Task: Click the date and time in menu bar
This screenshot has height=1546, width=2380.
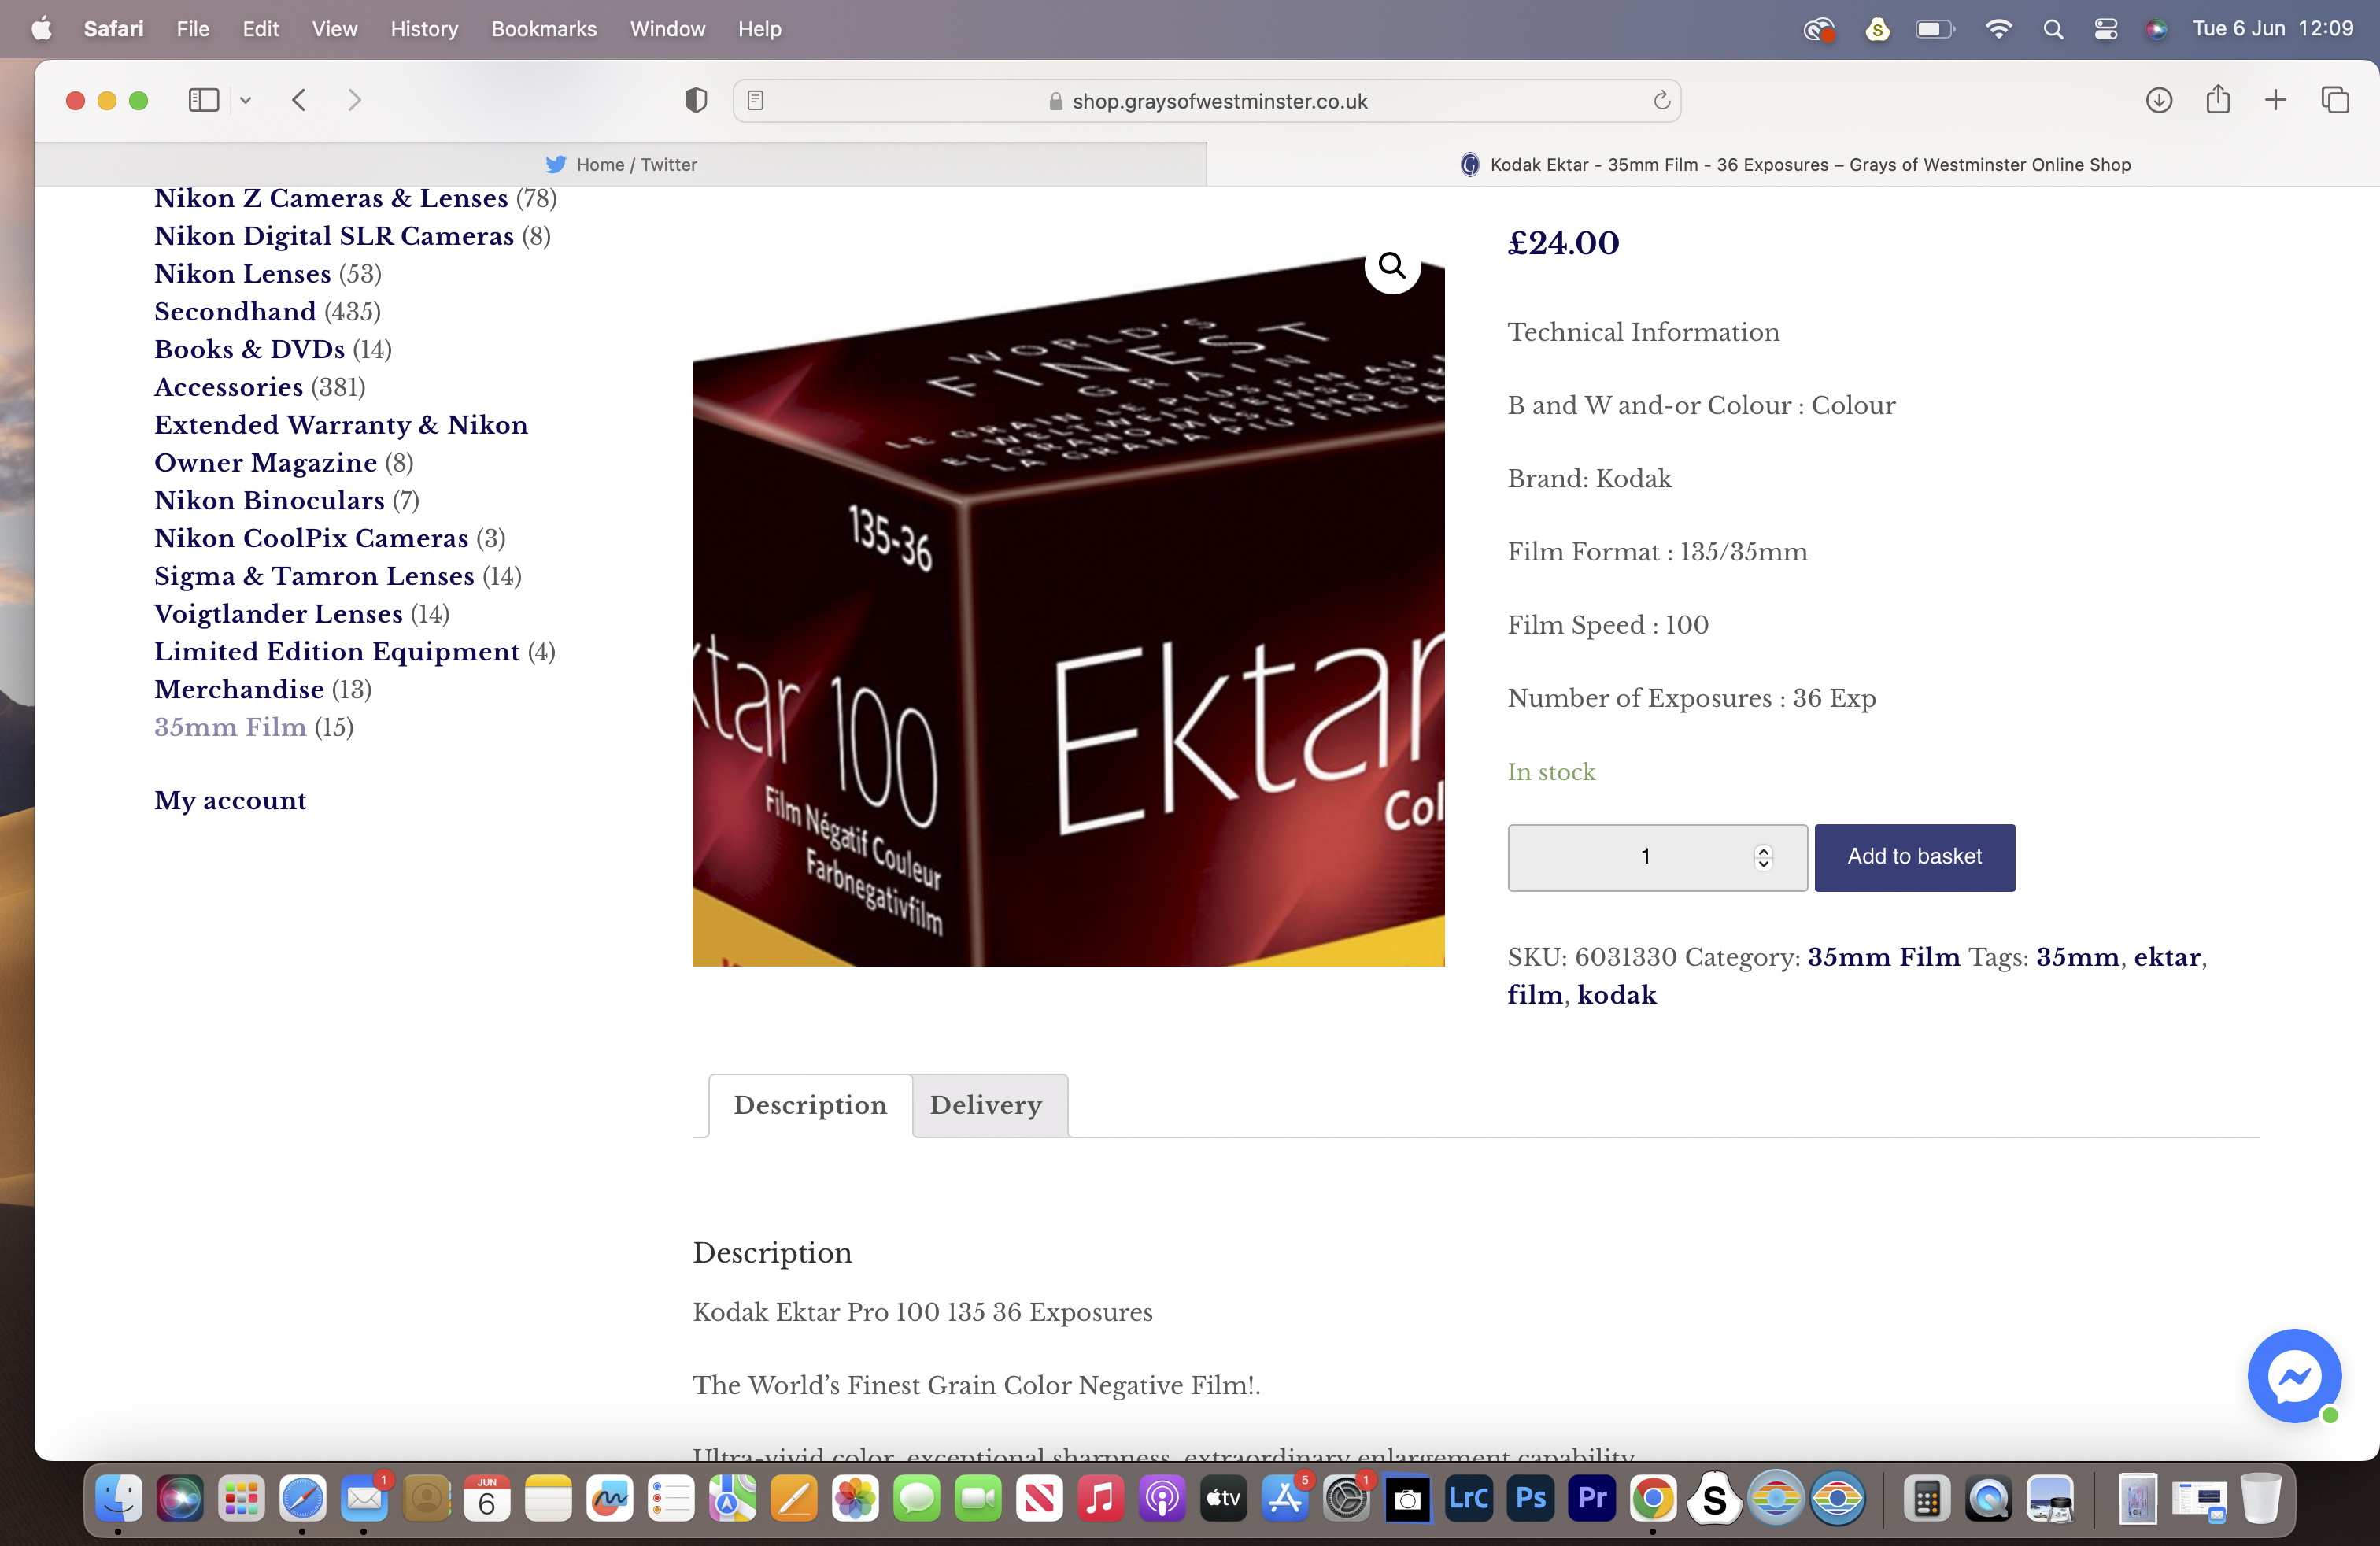Action: point(2273,29)
